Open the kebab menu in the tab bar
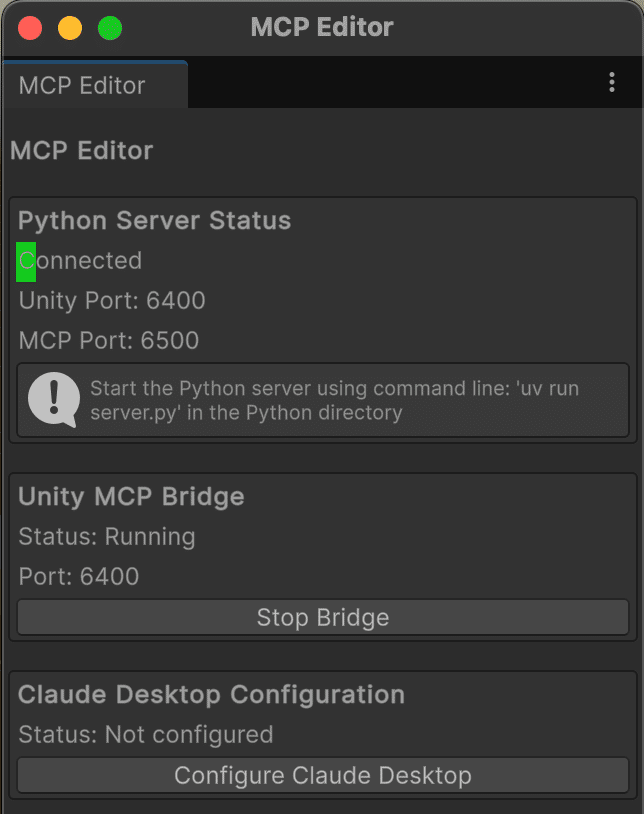This screenshot has width=644, height=814. [x=611, y=83]
